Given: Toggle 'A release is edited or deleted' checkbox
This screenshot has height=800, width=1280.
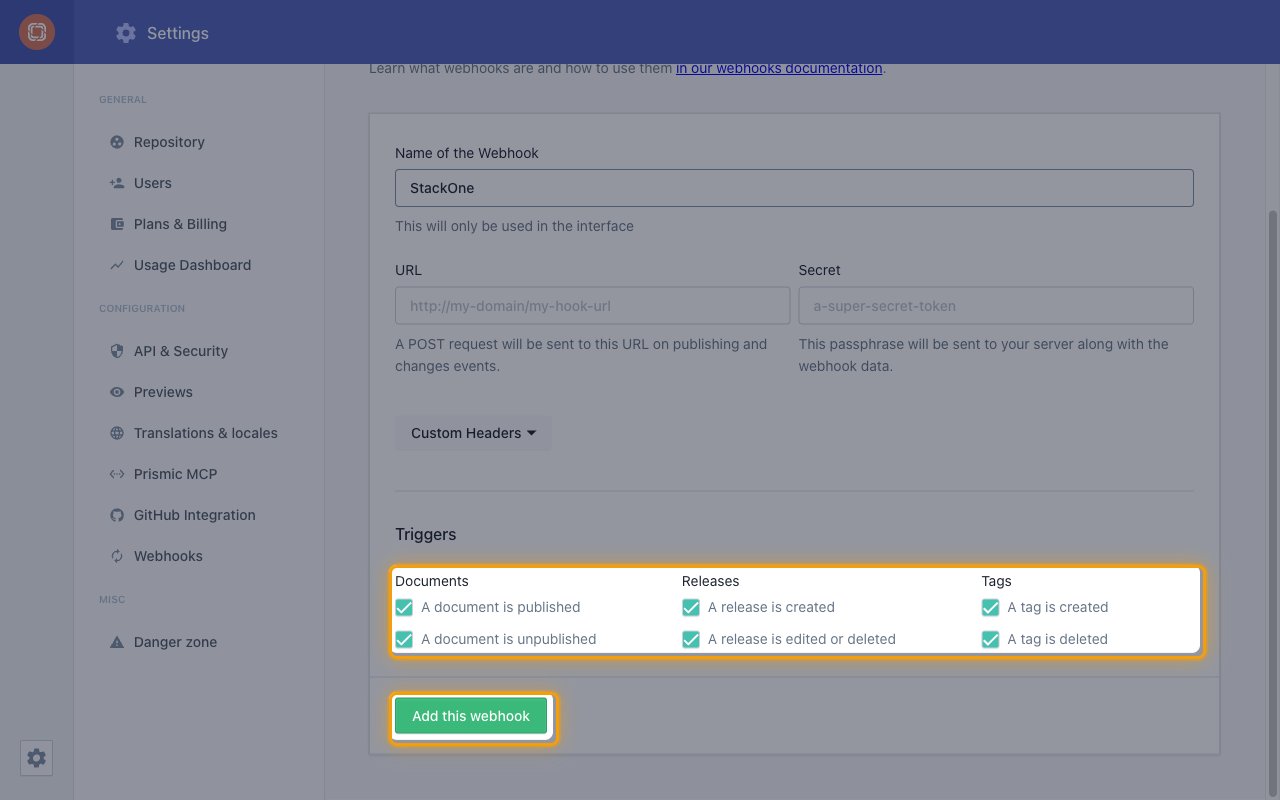Looking at the screenshot, I should [691, 639].
